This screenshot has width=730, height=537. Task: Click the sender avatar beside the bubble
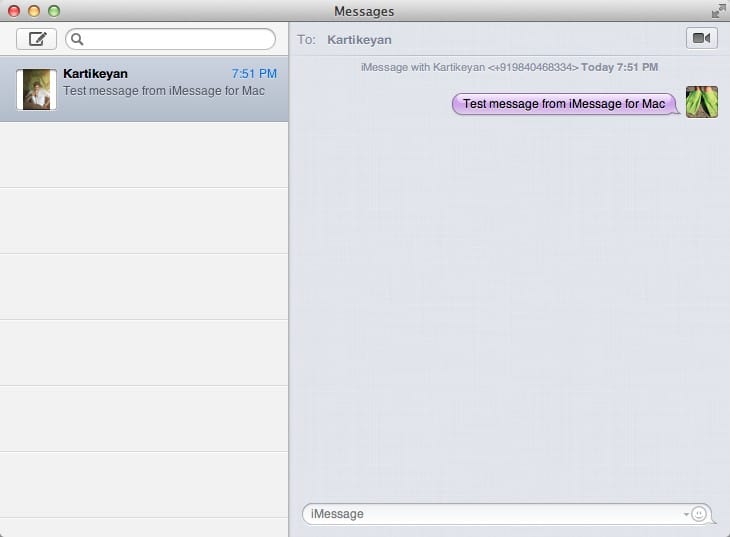pyautogui.click(x=702, y=102)
